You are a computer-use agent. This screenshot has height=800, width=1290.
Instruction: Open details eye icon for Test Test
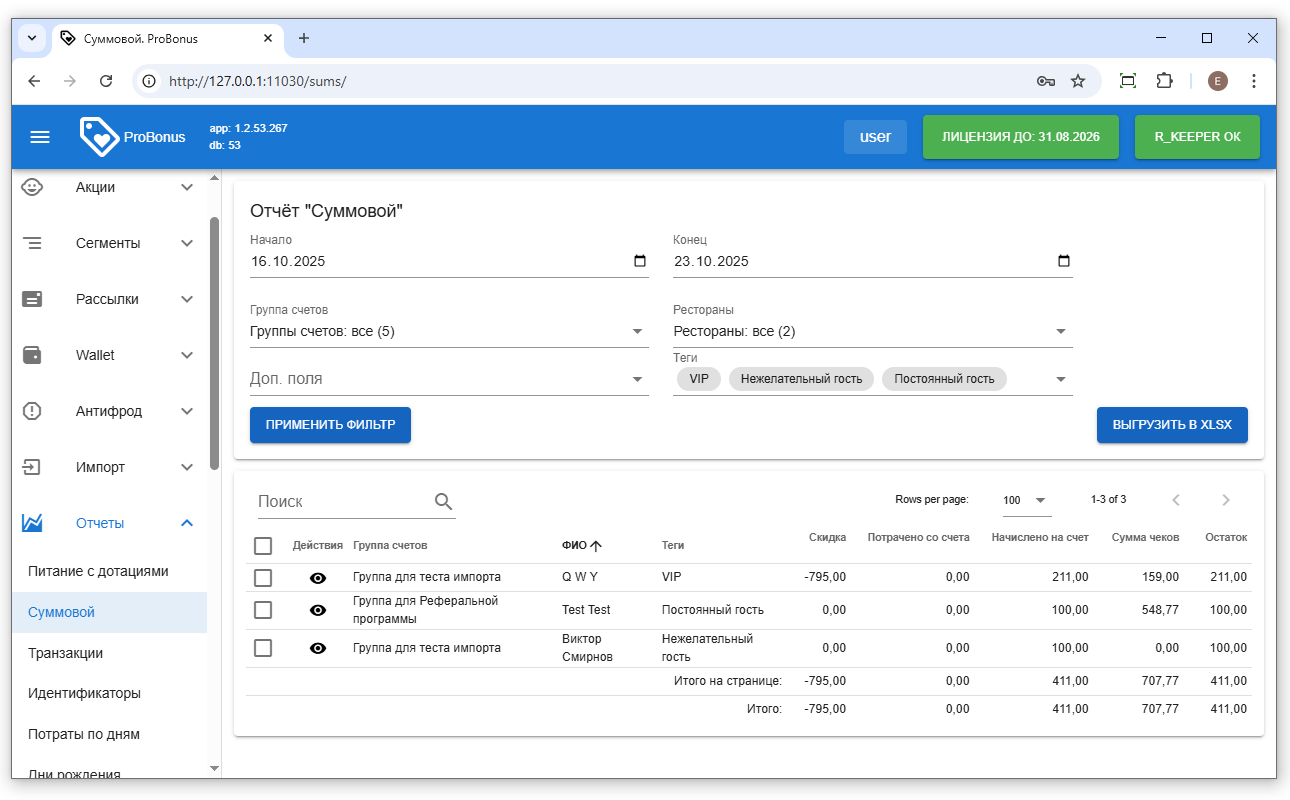click(x=318, y=610)
